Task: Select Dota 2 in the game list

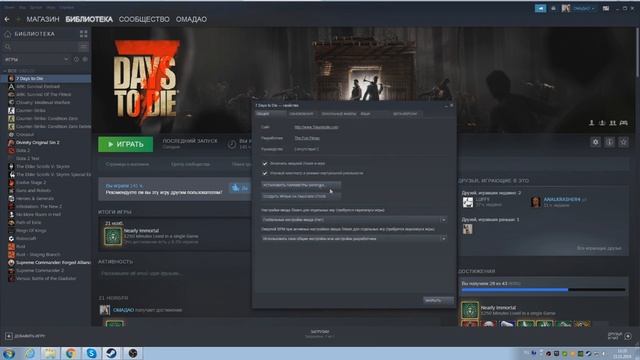Action: (23, 151)
